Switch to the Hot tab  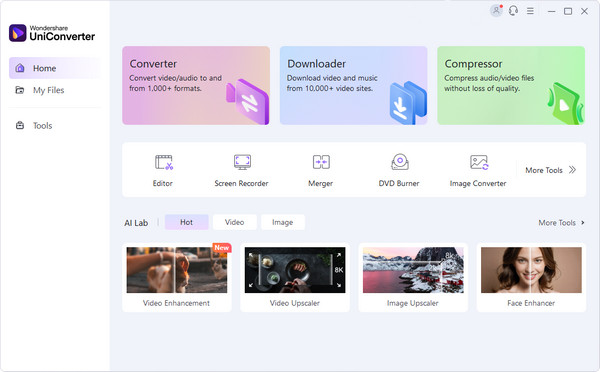[x=186, y=222]
